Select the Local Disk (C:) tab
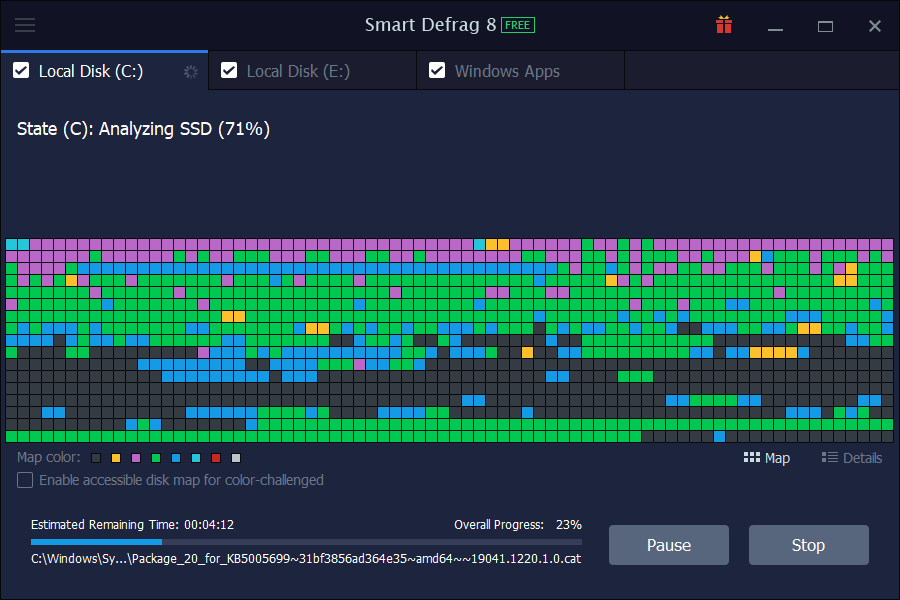This screenshot has width=900, height=600. [104, 71]
